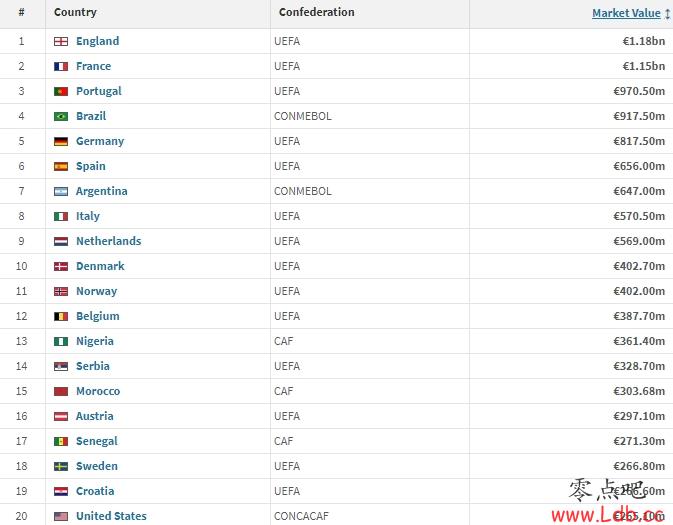Open the Senegal country link
The height and width of the screenshot is (525, 673).
97,441
